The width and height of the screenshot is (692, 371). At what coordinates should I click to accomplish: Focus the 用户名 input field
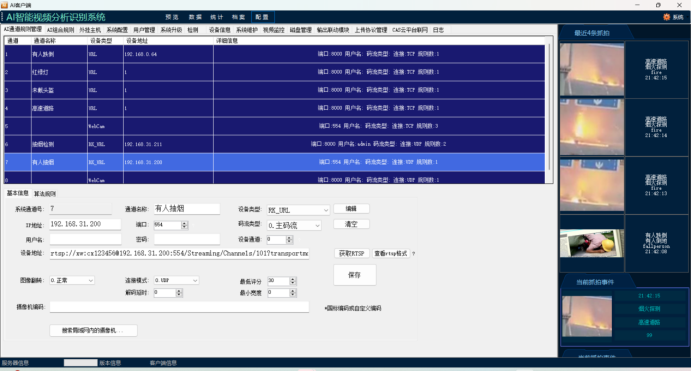(85, 239)
